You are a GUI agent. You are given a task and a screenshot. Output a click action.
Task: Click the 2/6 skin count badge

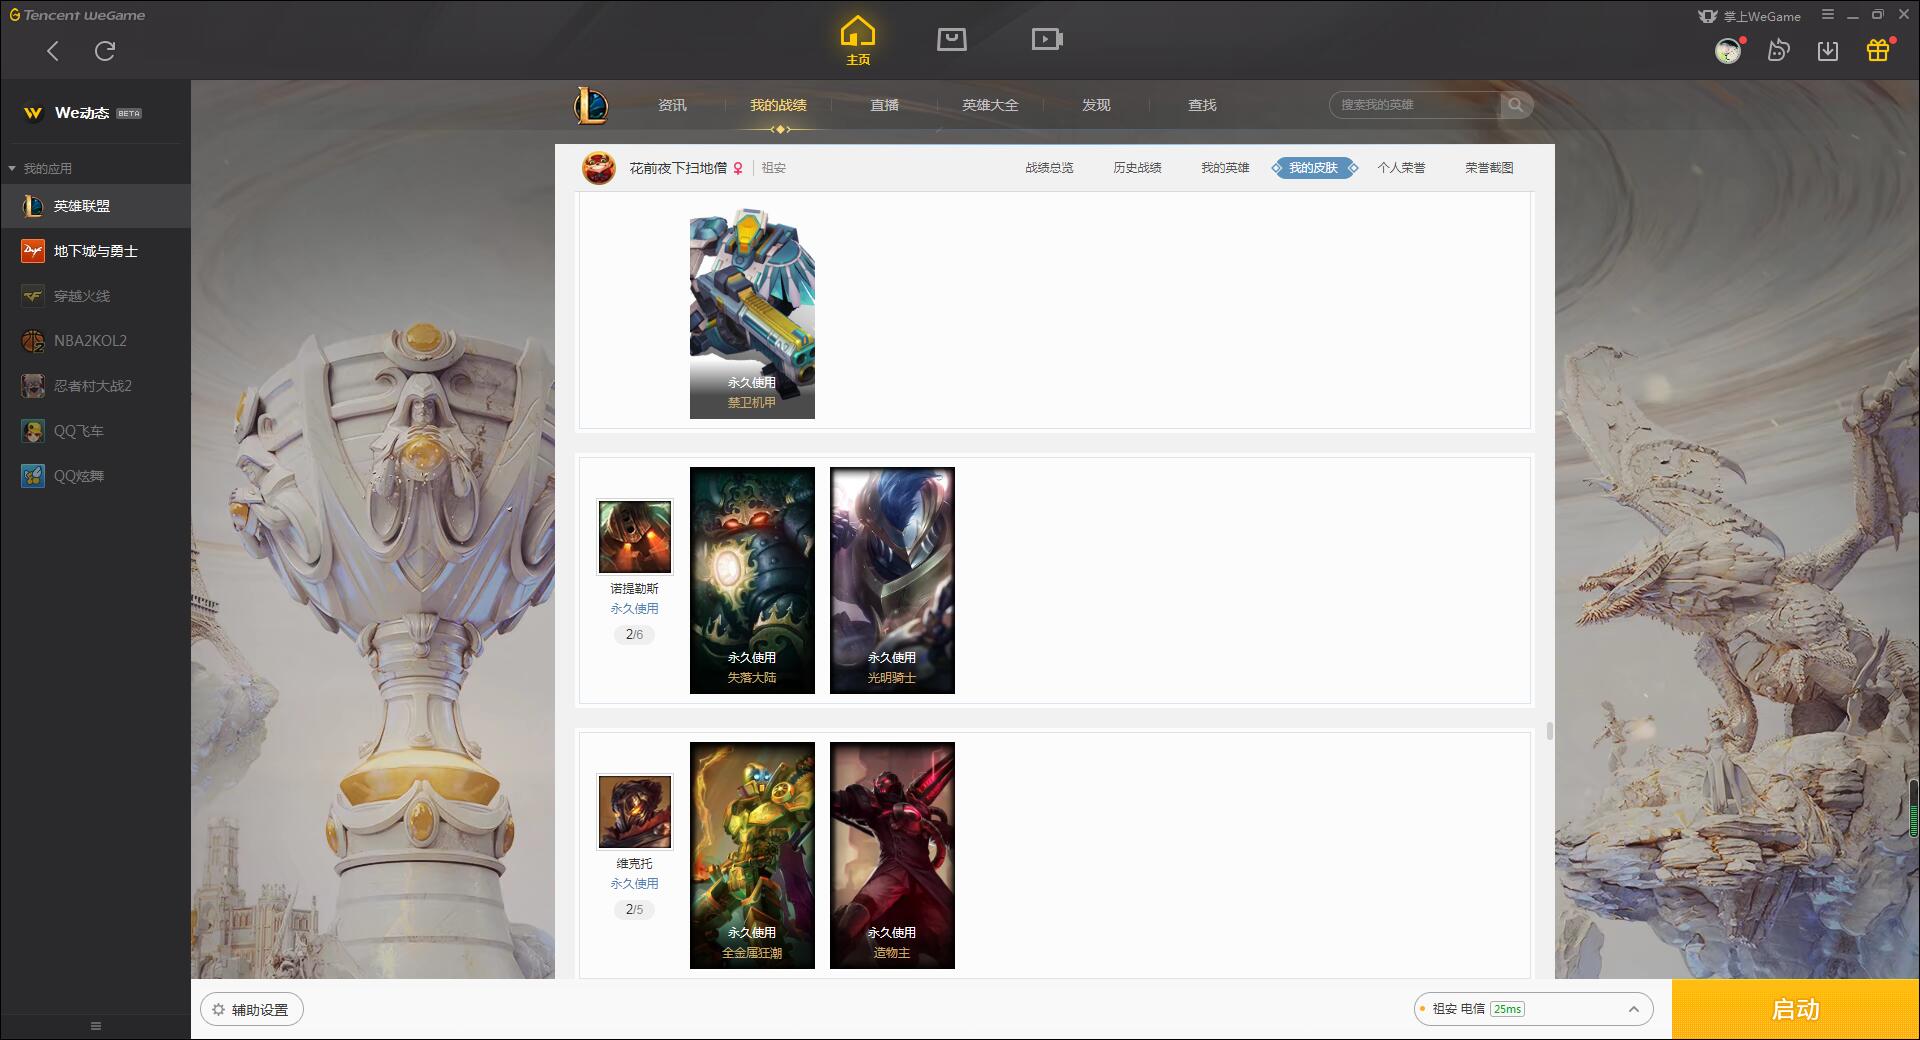pyautogui.click(x=634, y=634)
